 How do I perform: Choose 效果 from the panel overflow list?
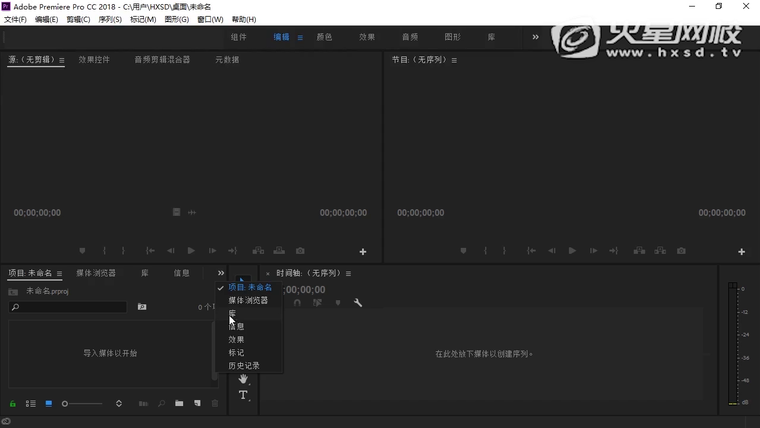tap(236, 339)
